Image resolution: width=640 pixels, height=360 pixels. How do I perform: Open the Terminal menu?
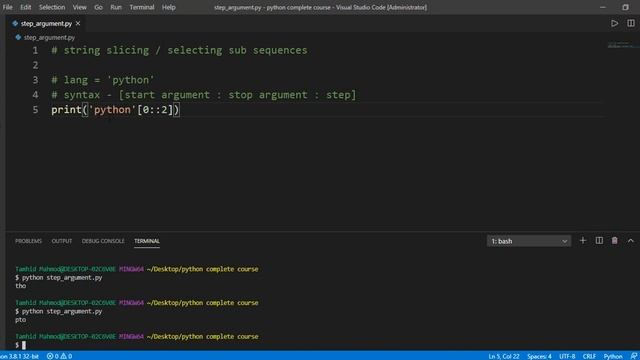pyautogui.click(x=142, y=7)
